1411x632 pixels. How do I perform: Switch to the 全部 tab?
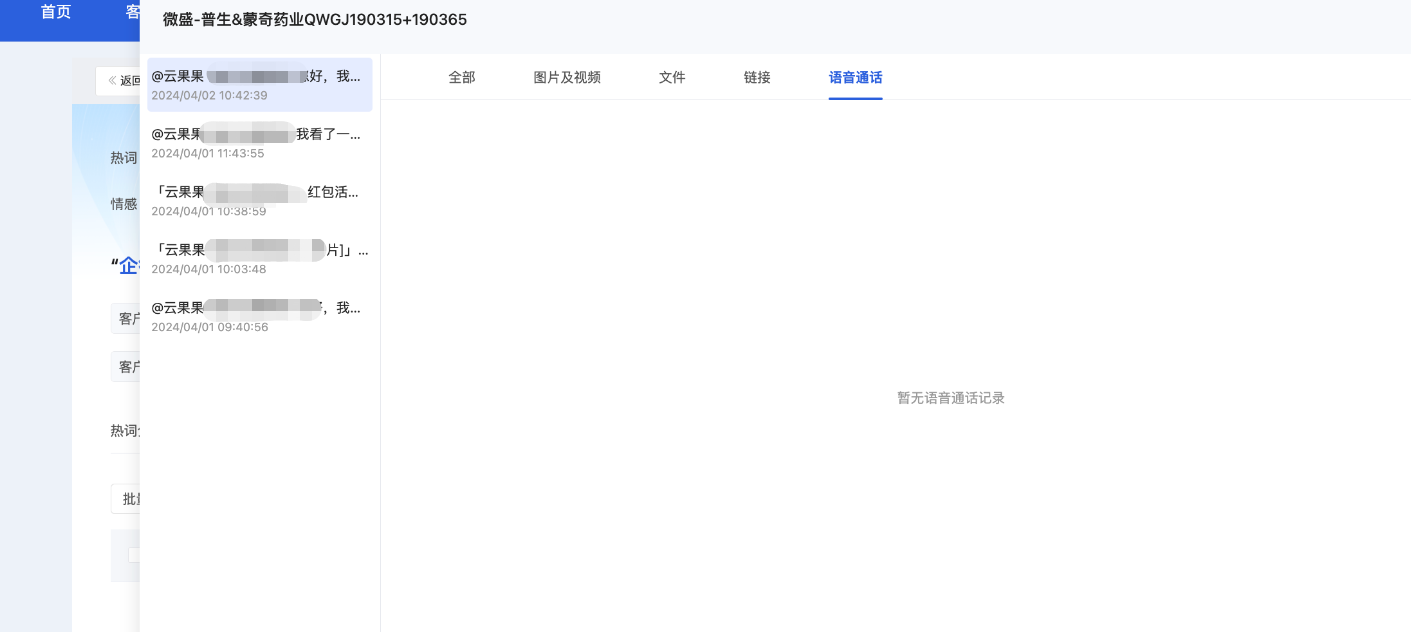point(461,77)
